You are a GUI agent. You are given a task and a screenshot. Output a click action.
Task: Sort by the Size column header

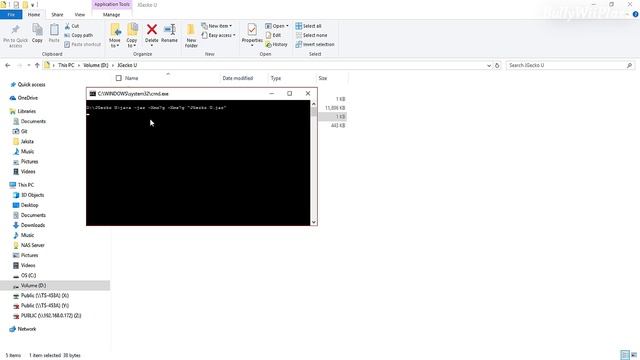[x=322, y=78]
